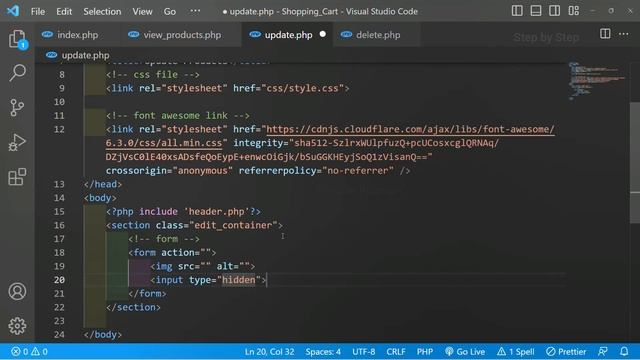640x360 pixels.
Task: Click Prettier formatter status item
Action: point(566,351)
